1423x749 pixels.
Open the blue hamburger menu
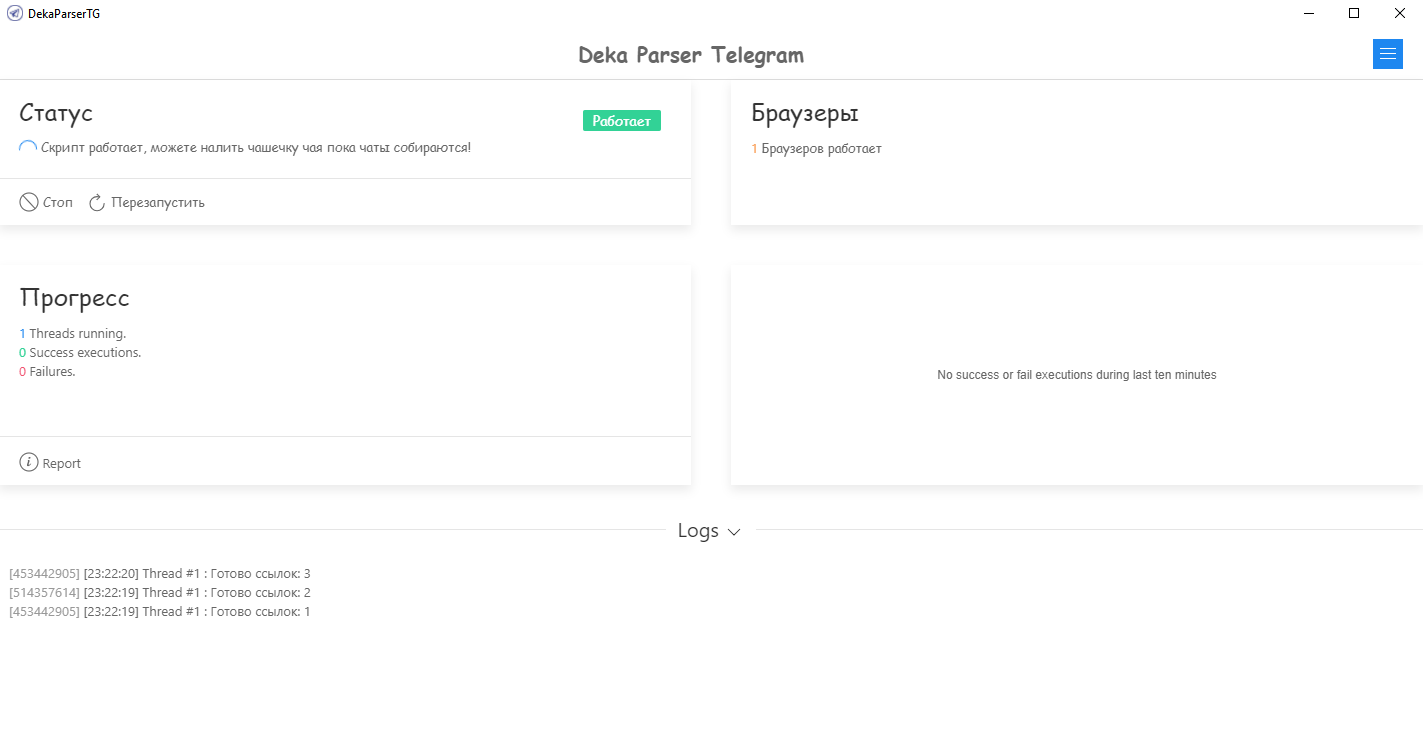pyautogui.click(x=1387, y=54)
